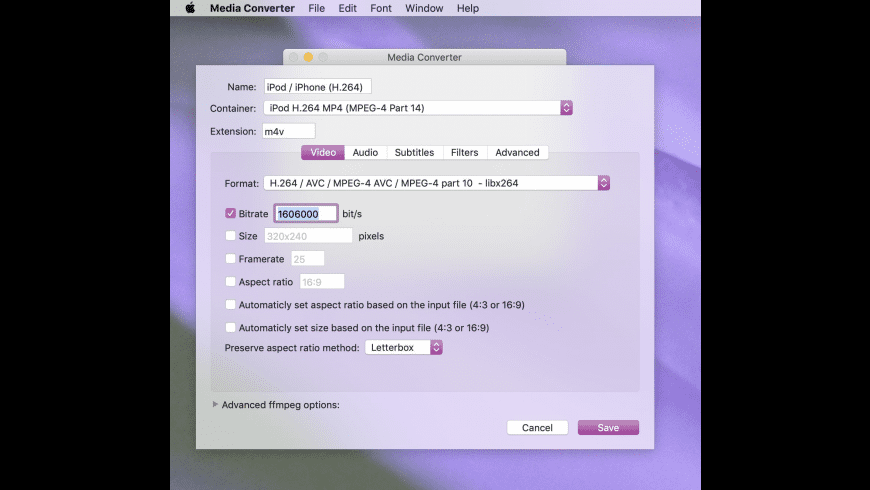Switch to the Subtitles tab

coord(414,153)
